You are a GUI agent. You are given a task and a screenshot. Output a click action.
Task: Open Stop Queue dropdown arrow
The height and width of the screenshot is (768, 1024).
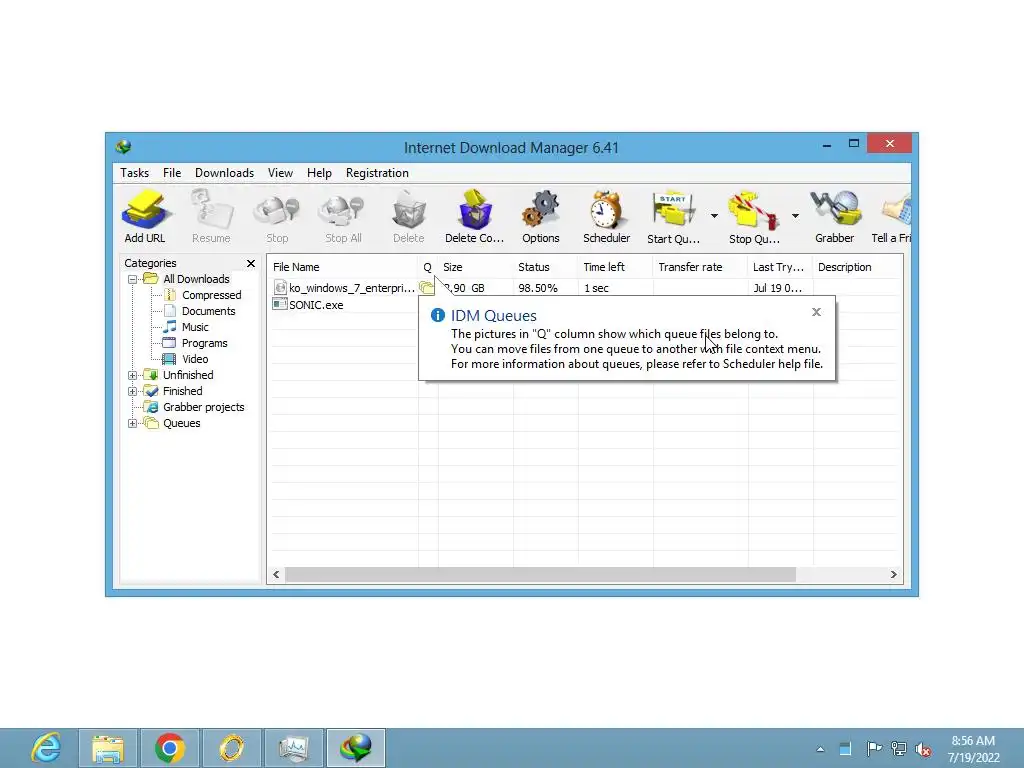pos(795,216)
